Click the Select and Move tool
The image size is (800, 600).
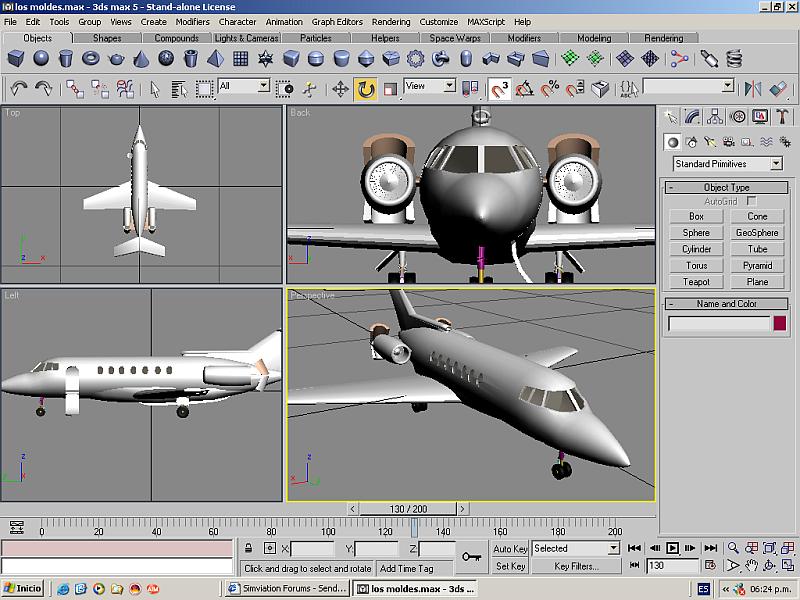point(340,89)
